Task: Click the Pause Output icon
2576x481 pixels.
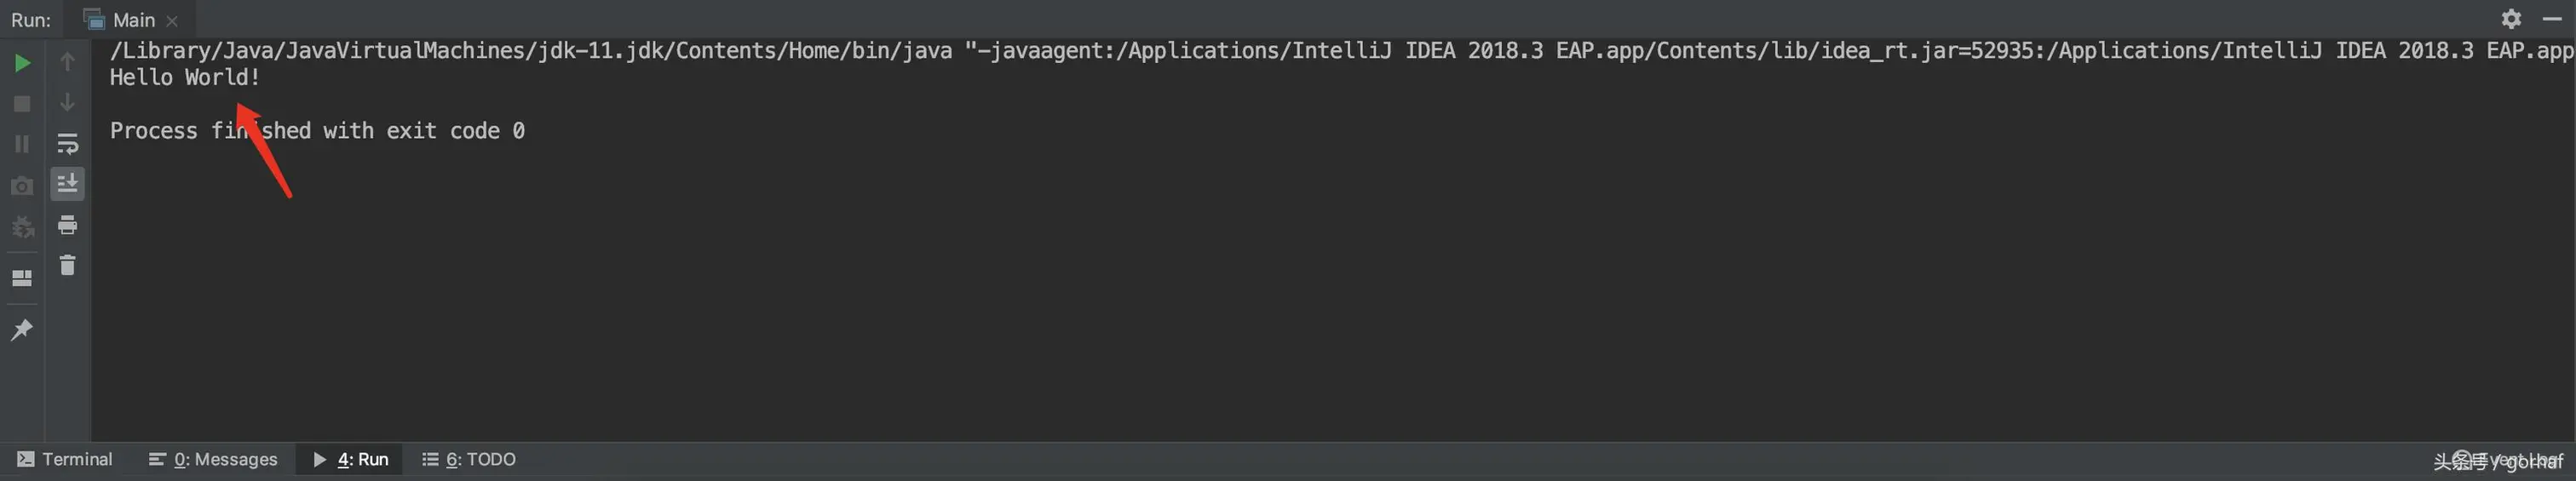Action: (x=22, y=144)
